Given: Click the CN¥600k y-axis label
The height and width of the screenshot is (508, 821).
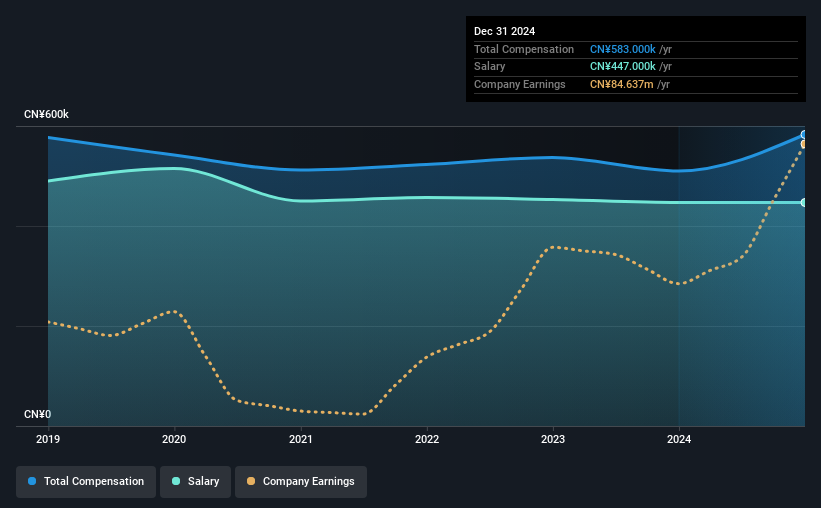Looking at the screenshot, I should click(46, 114).
